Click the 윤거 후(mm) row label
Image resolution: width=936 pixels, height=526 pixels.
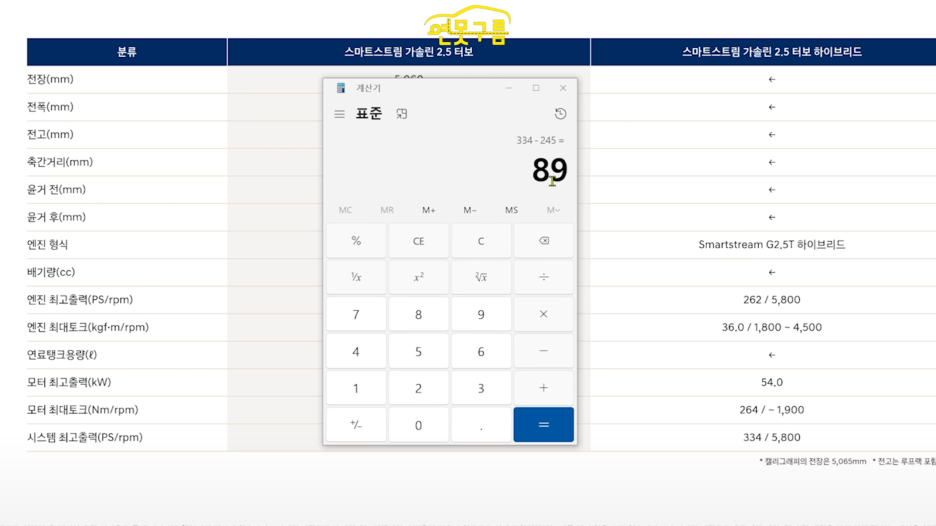coord(56,217)
